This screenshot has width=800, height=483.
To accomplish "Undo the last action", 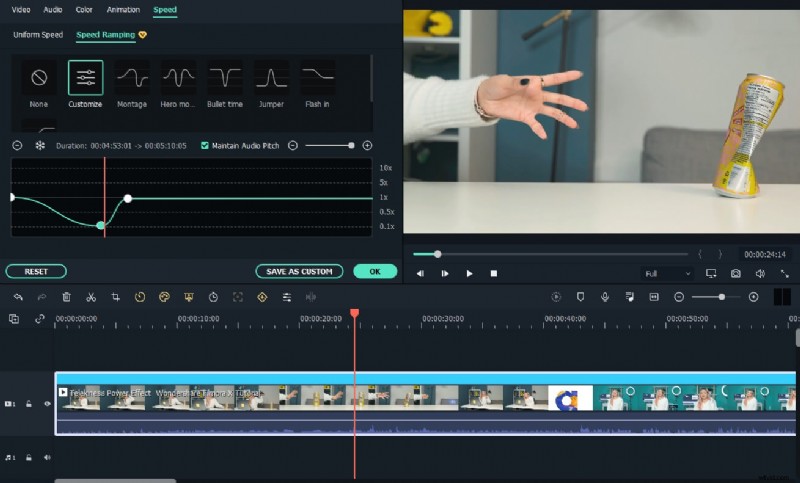I will click(18, 297).
